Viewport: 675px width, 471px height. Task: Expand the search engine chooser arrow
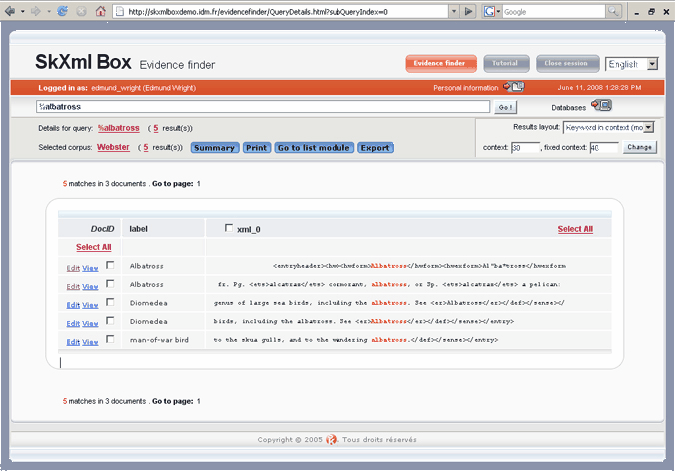pyautogui.click(x=498, y=12)
